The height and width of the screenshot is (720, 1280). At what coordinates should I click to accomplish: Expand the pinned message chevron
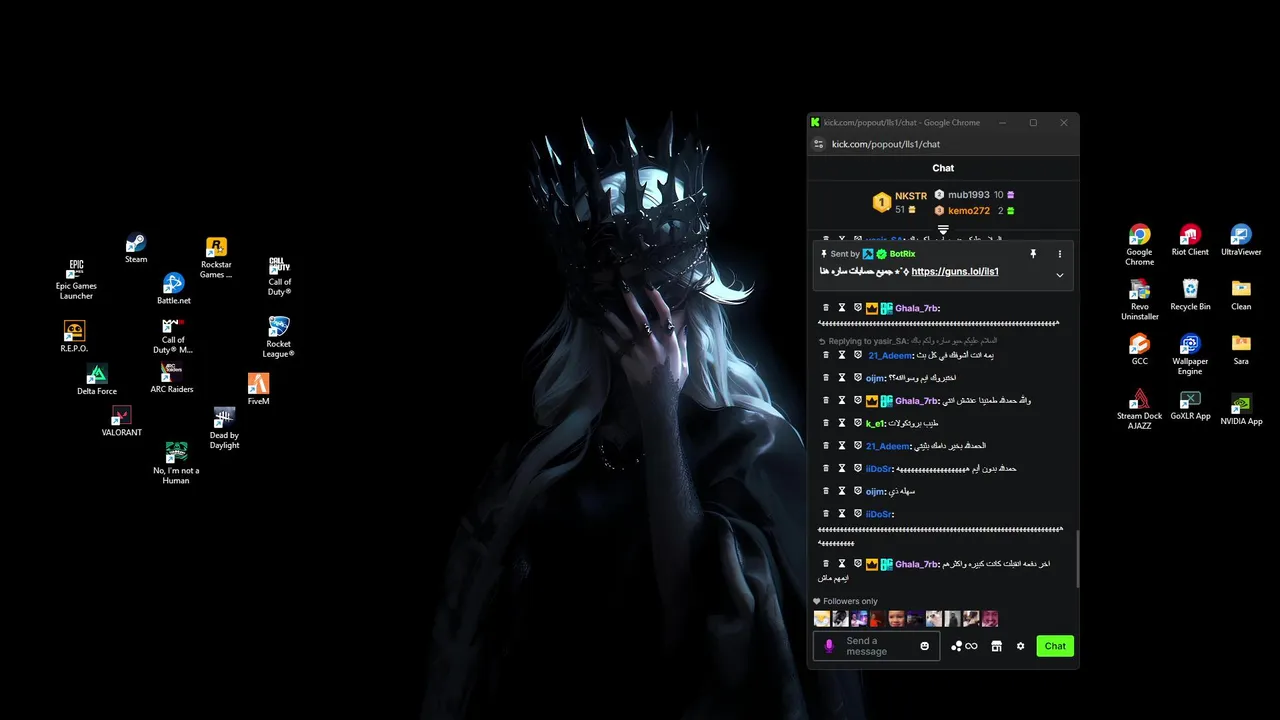click(1060, 275)
